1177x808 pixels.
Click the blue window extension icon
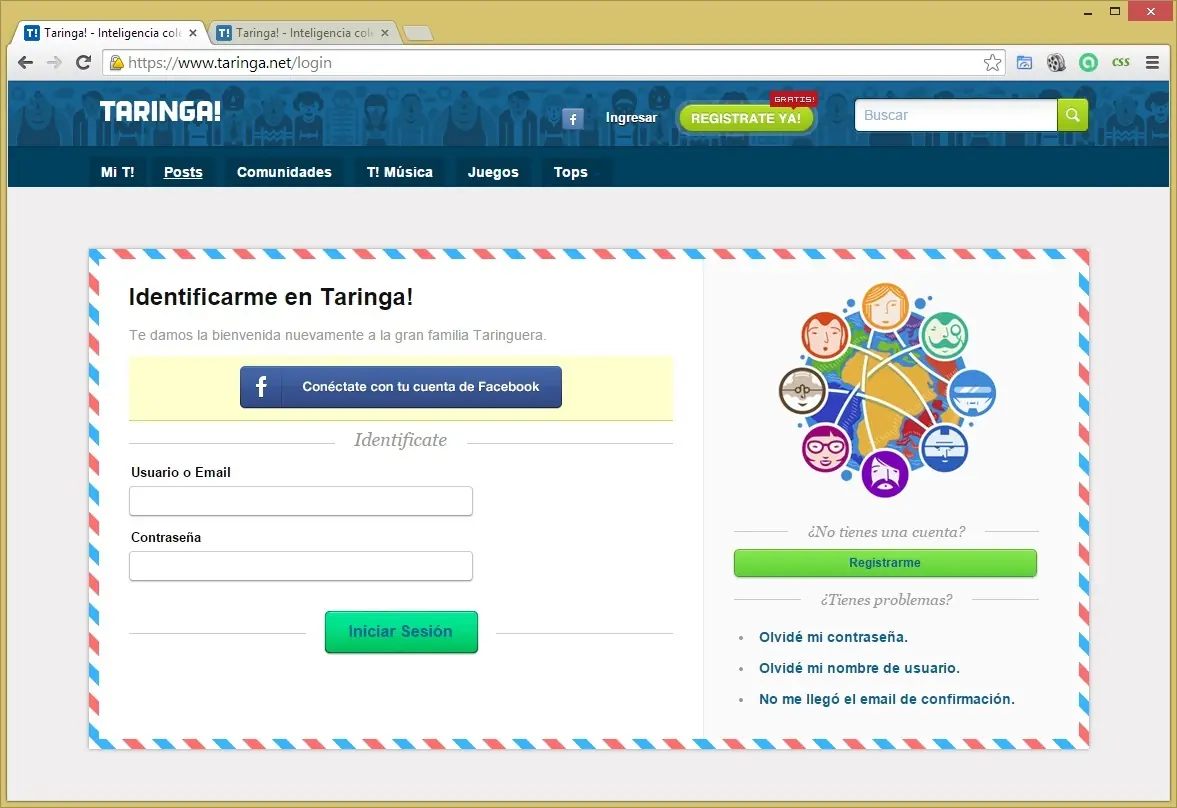[1024, 62]
